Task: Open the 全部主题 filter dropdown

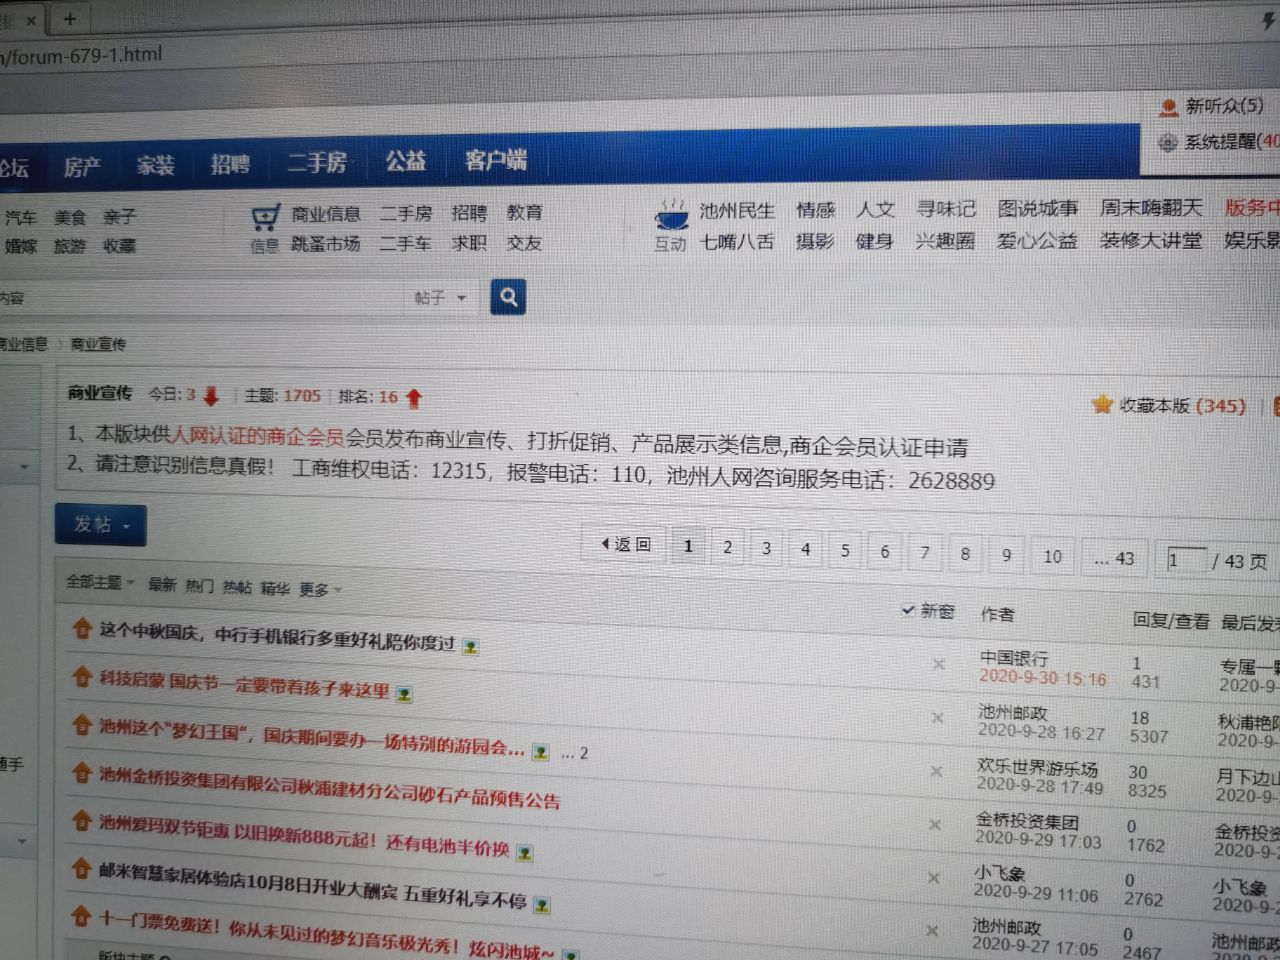Action: (100, 582)
